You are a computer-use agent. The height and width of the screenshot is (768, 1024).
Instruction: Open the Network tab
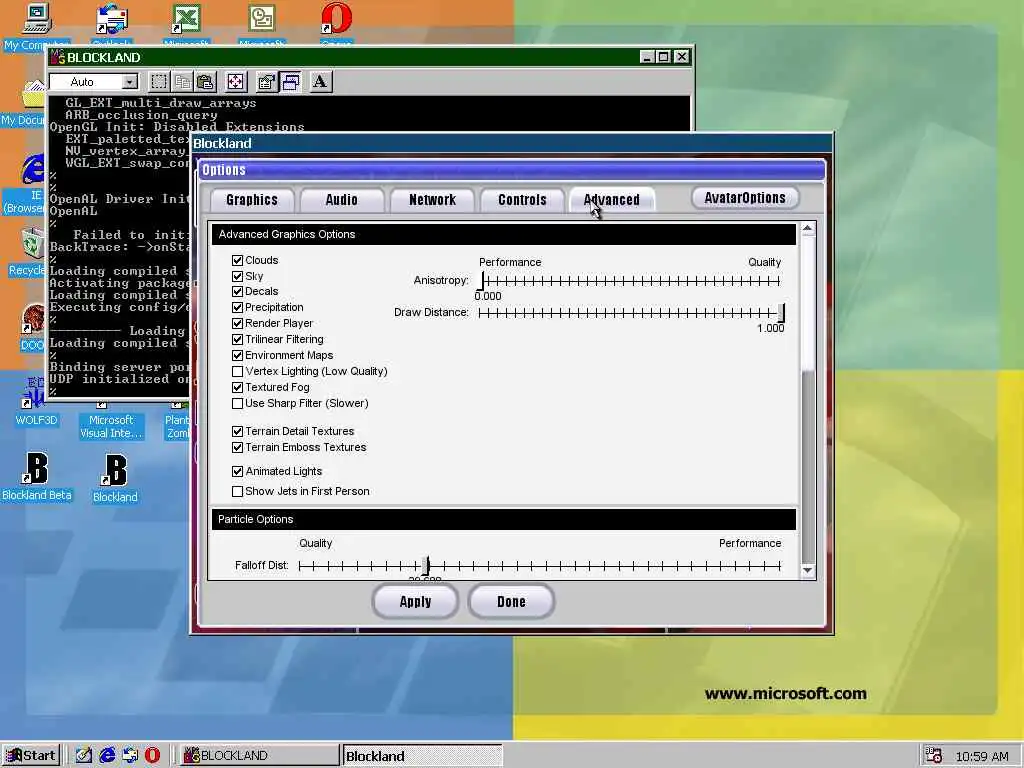click(x=432, y=200)
